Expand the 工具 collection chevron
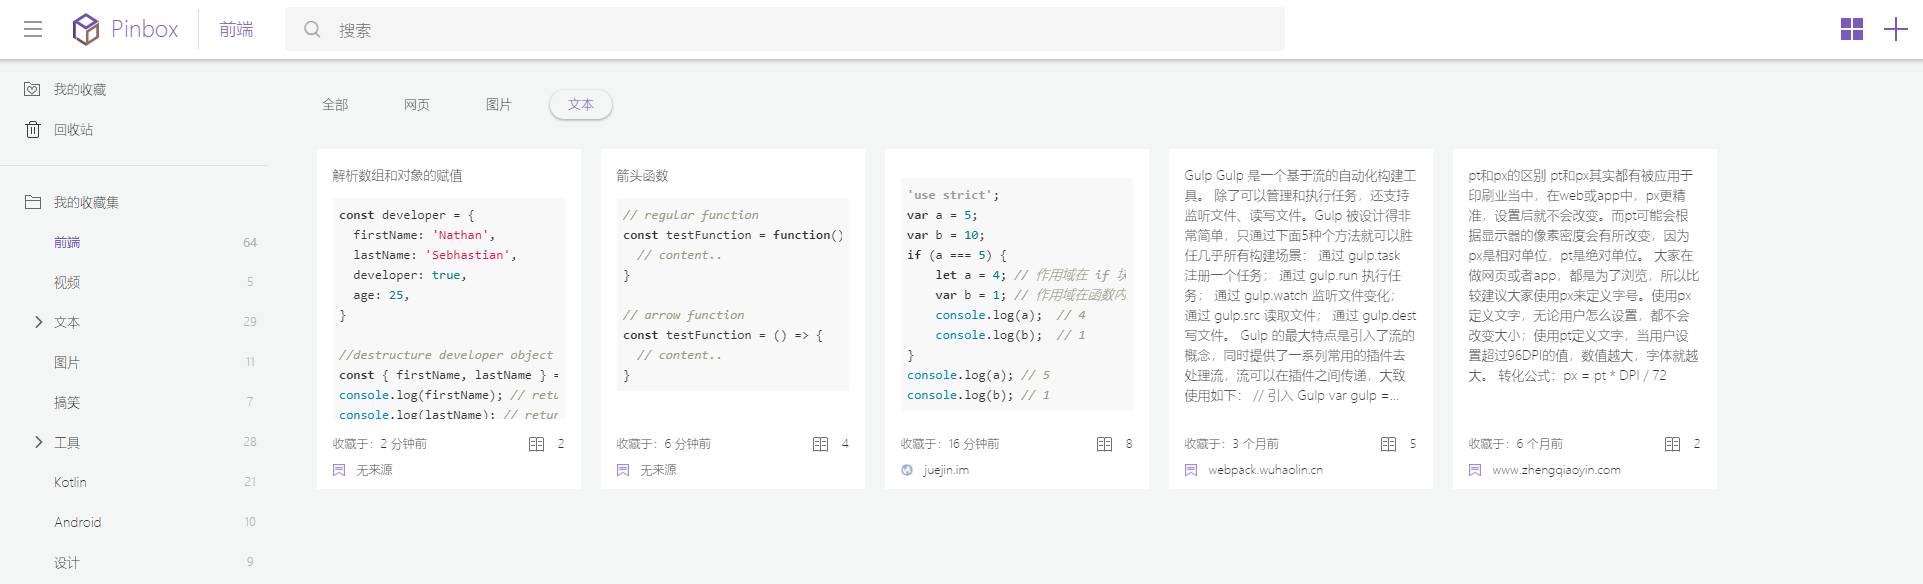Screen dimensions: 1923x584 pyautogui.click(x=38, y=442)
